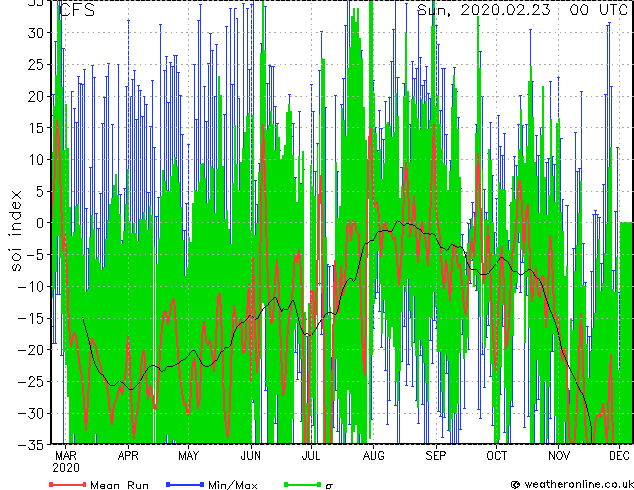Click the '5' y-axis value
The image size is (634, 490).
(40, 191)
